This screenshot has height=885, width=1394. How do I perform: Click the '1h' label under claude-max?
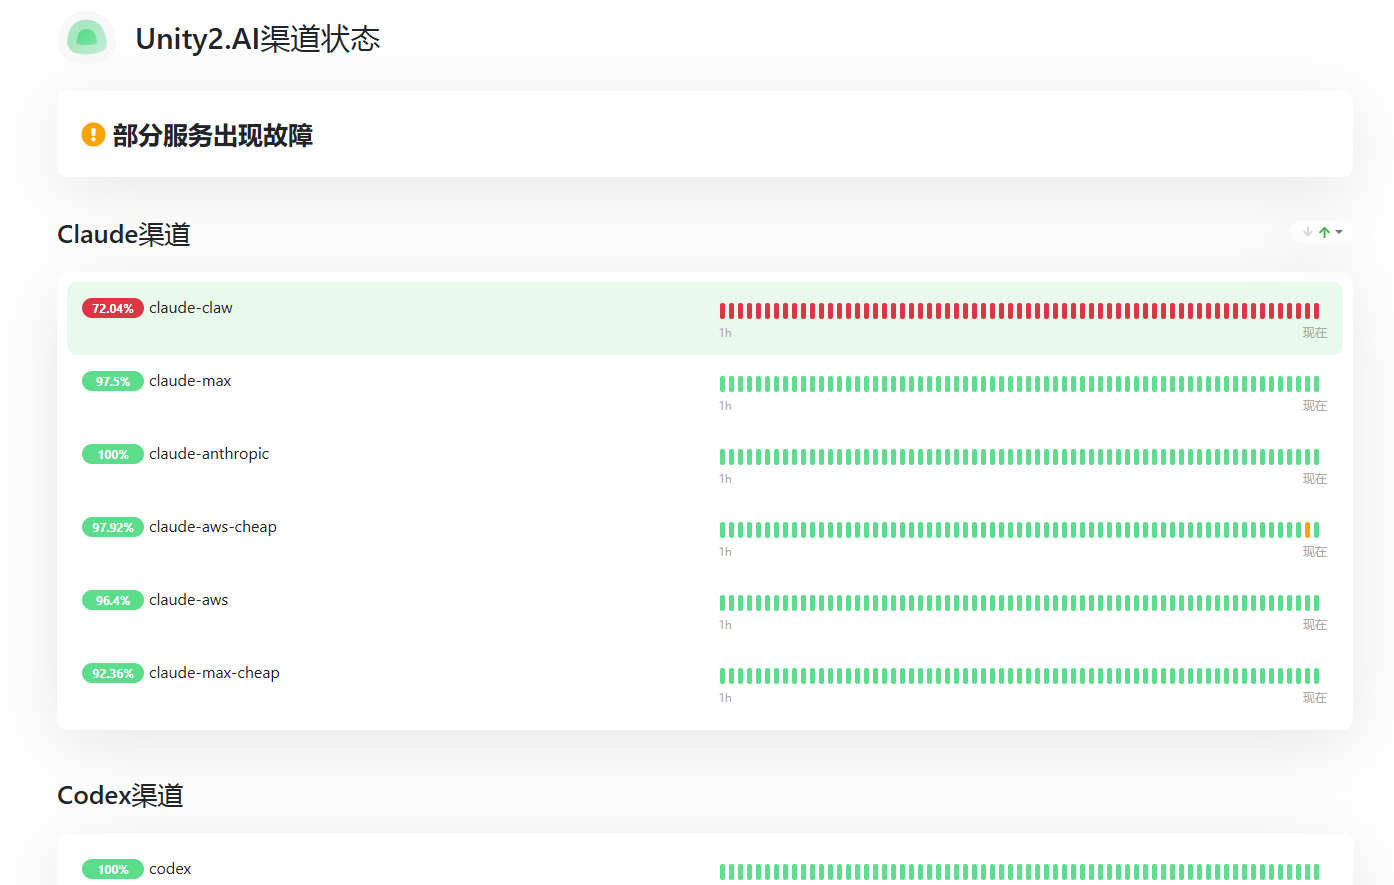[x=725, y=406]
